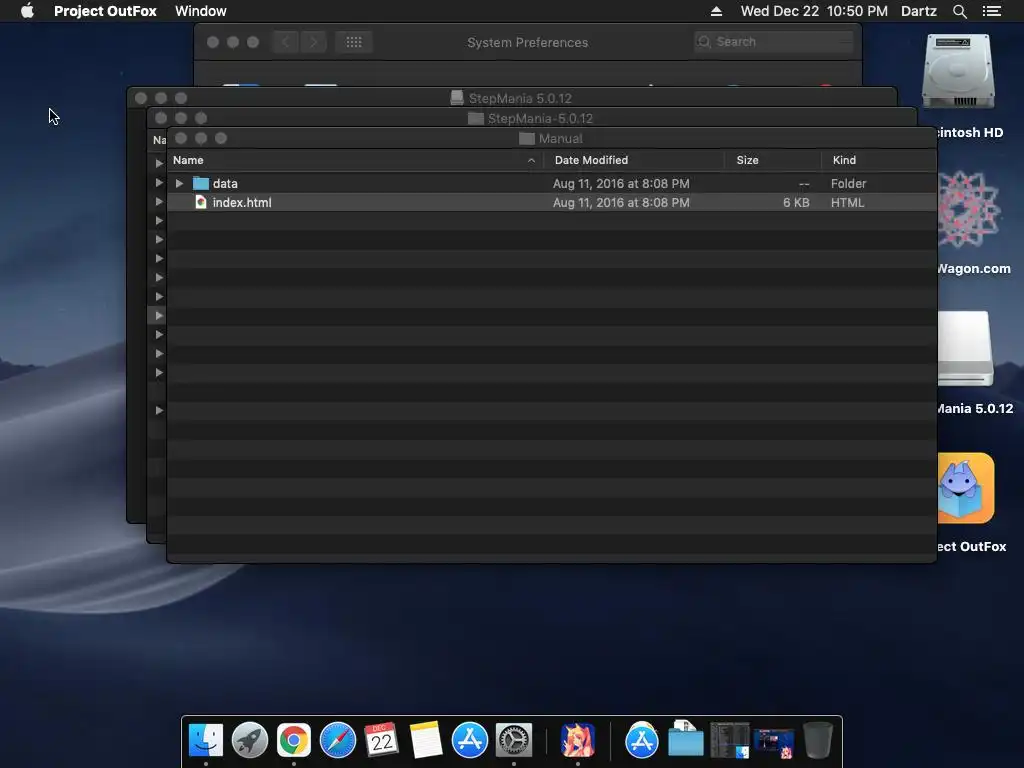Open System Preferences from the Dock

point(514,740)
